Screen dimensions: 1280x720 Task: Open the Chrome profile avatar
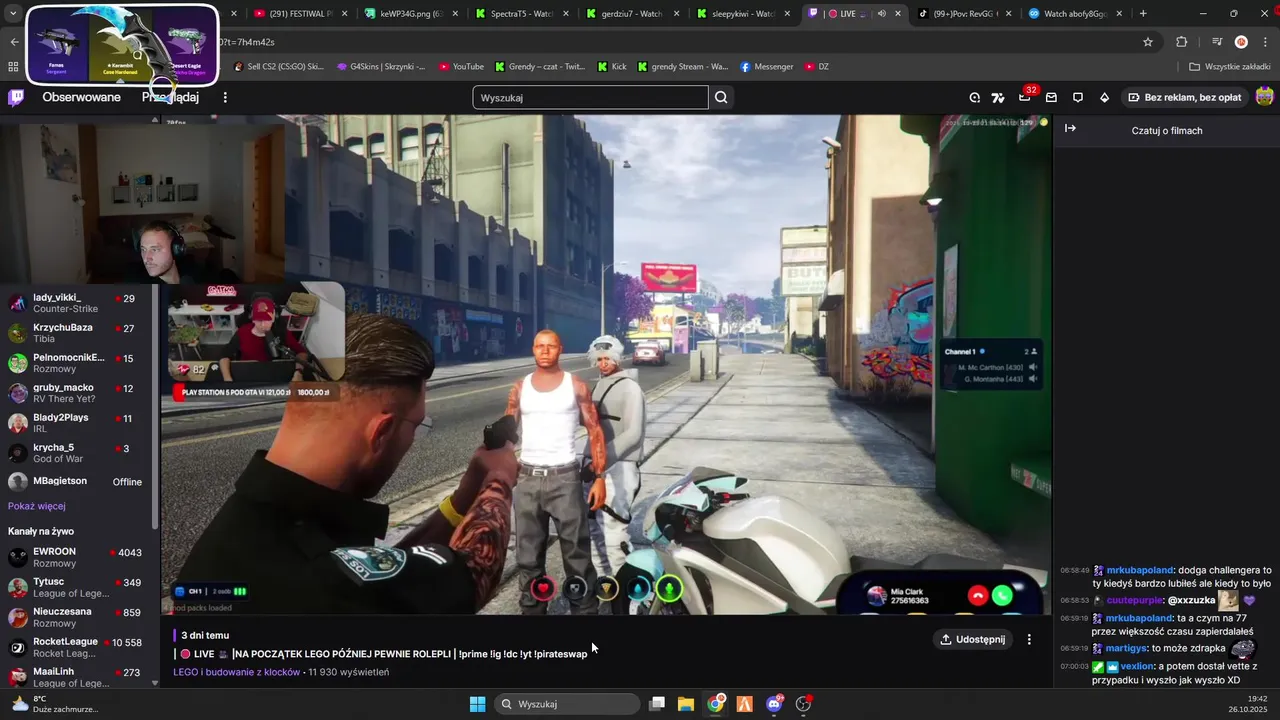(x=1241, y=42)
